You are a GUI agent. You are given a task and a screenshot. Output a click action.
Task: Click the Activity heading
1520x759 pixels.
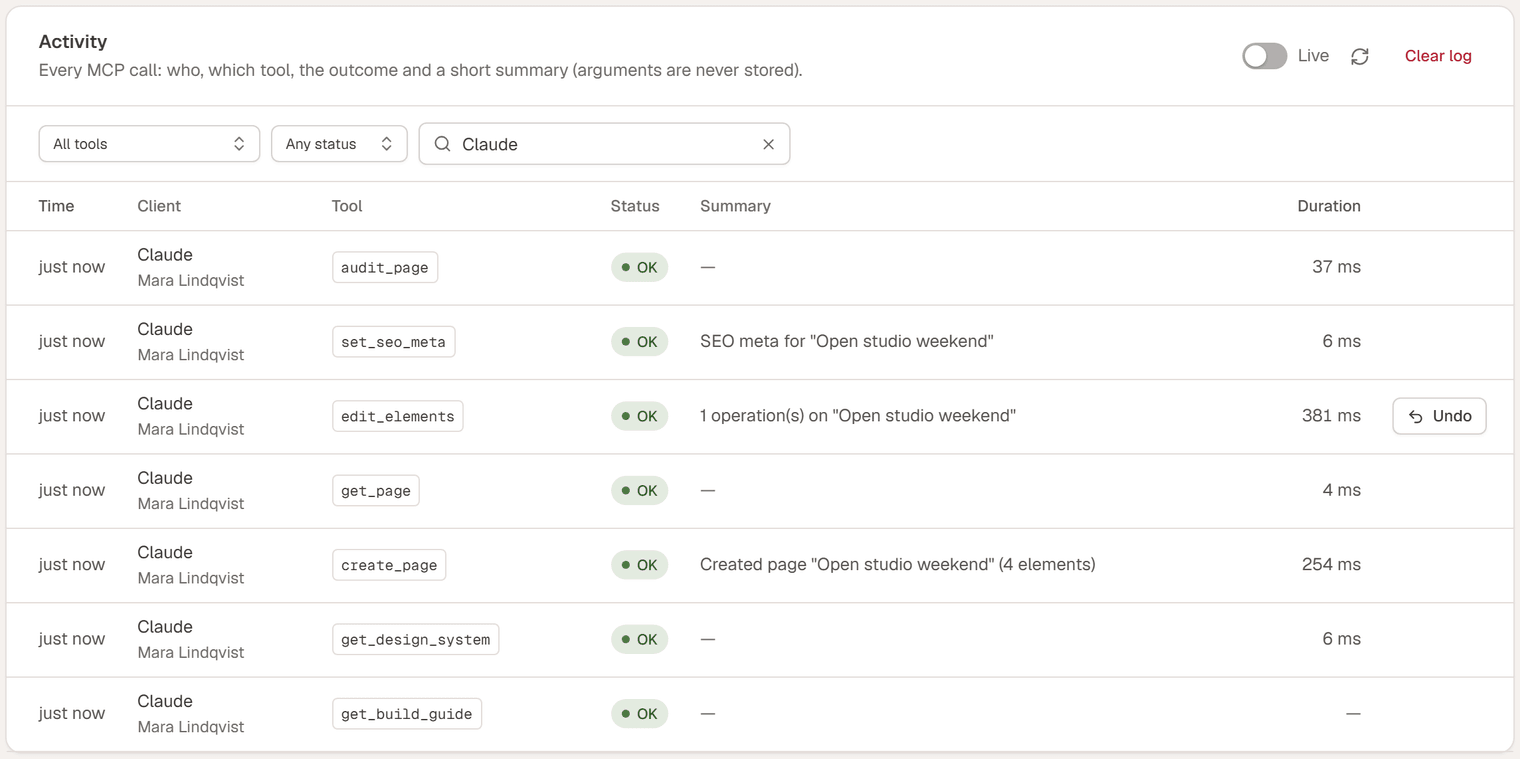[x=73, y=41]
